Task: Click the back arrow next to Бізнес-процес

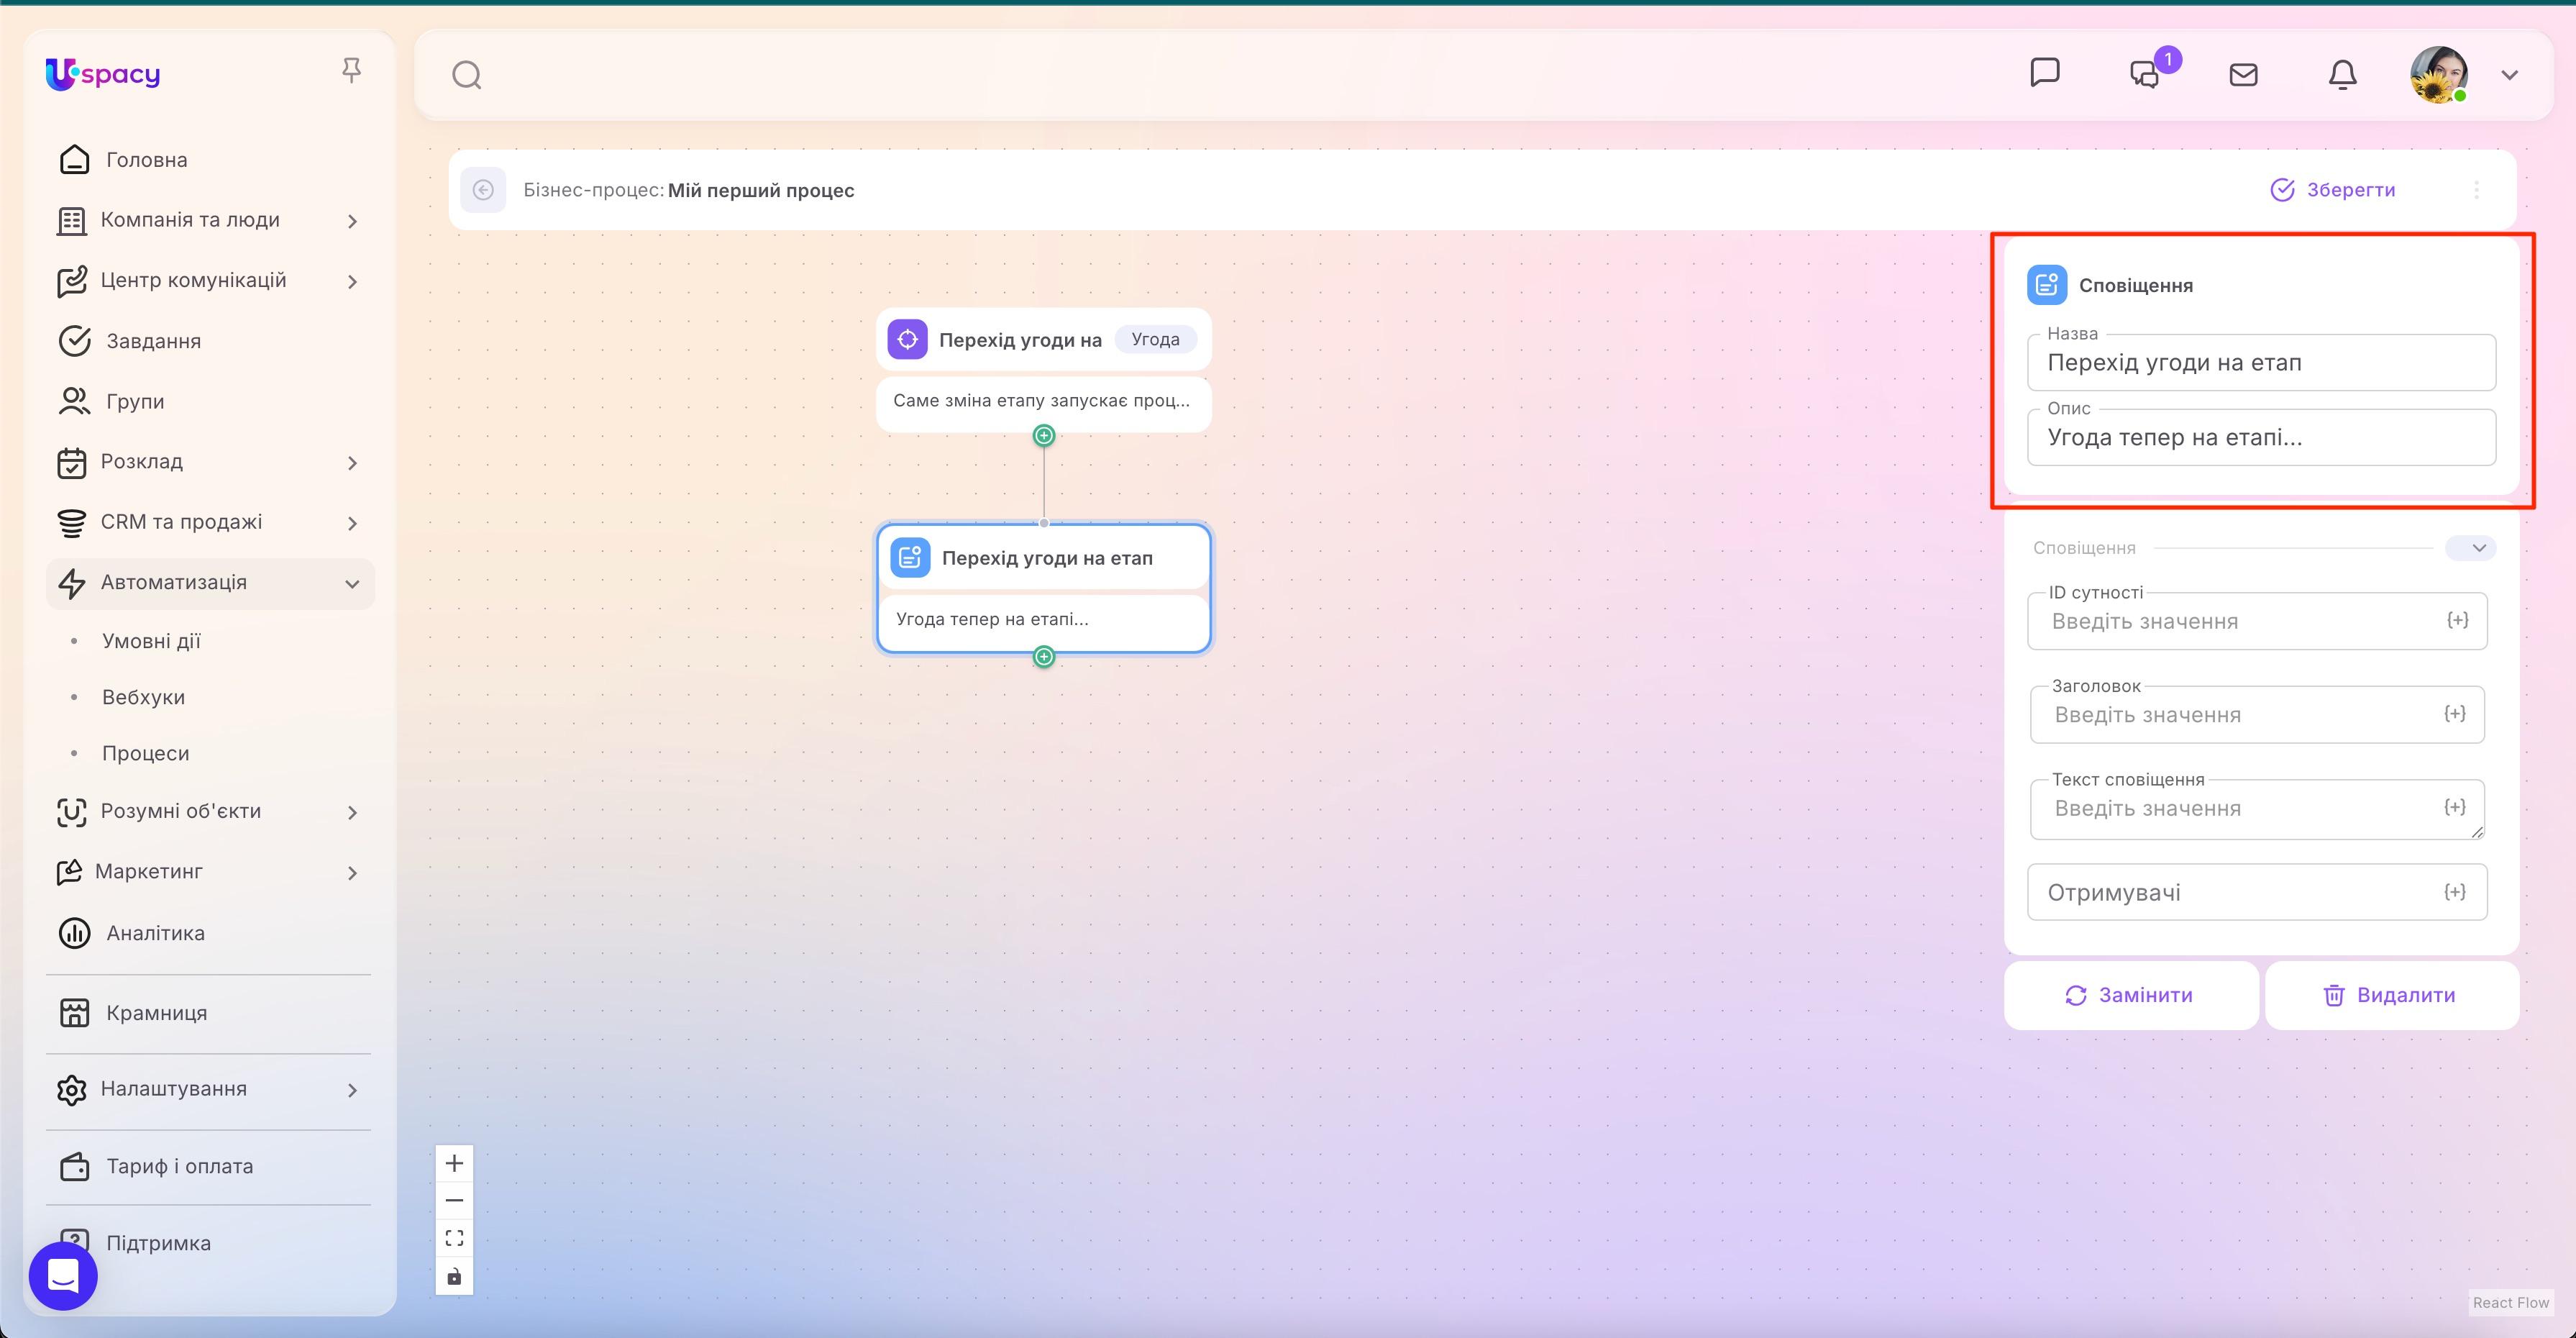Action: [x=484, y=190]
